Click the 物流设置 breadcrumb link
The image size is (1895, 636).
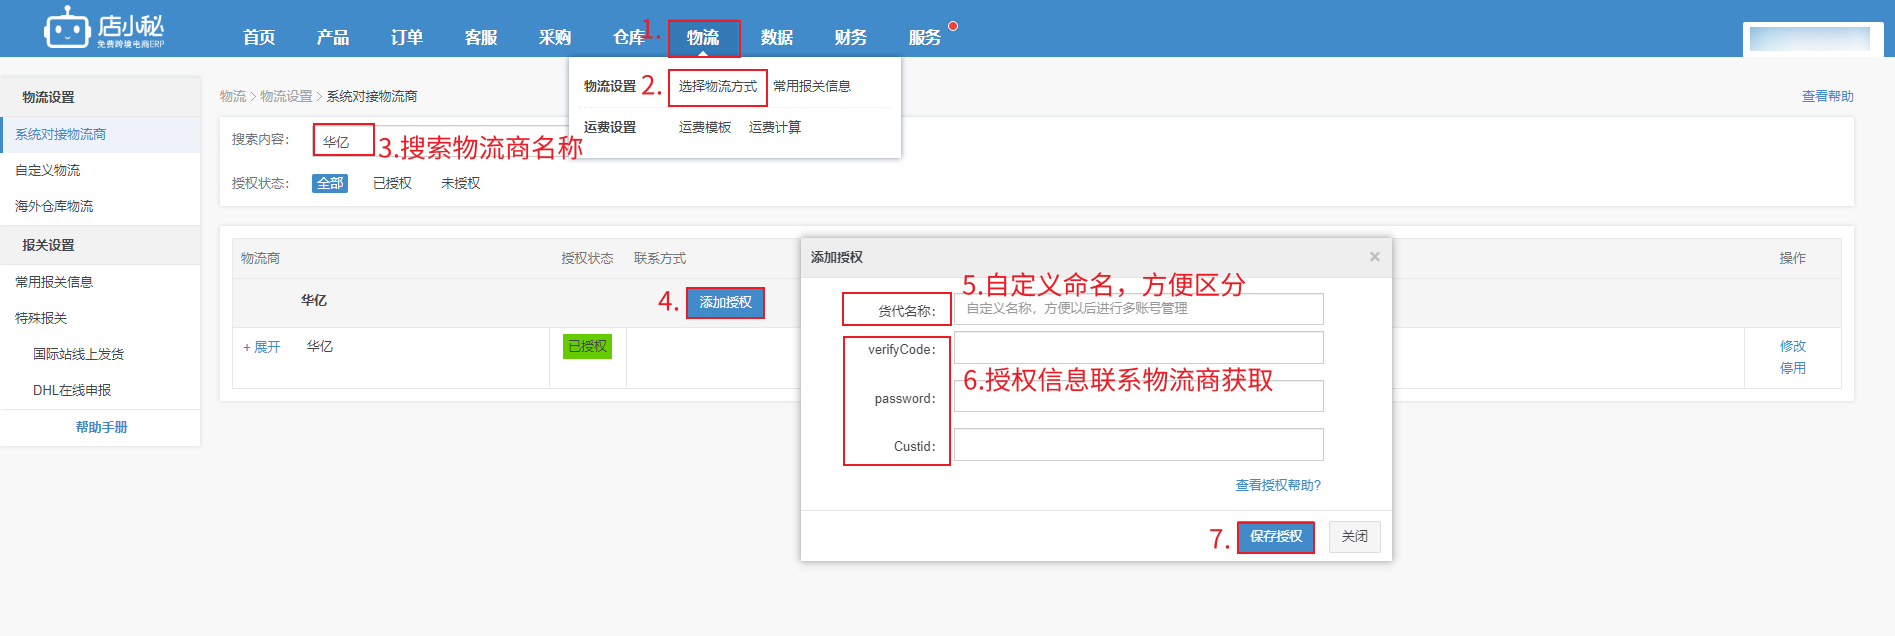pyautogui.click(x=286, y=96)
